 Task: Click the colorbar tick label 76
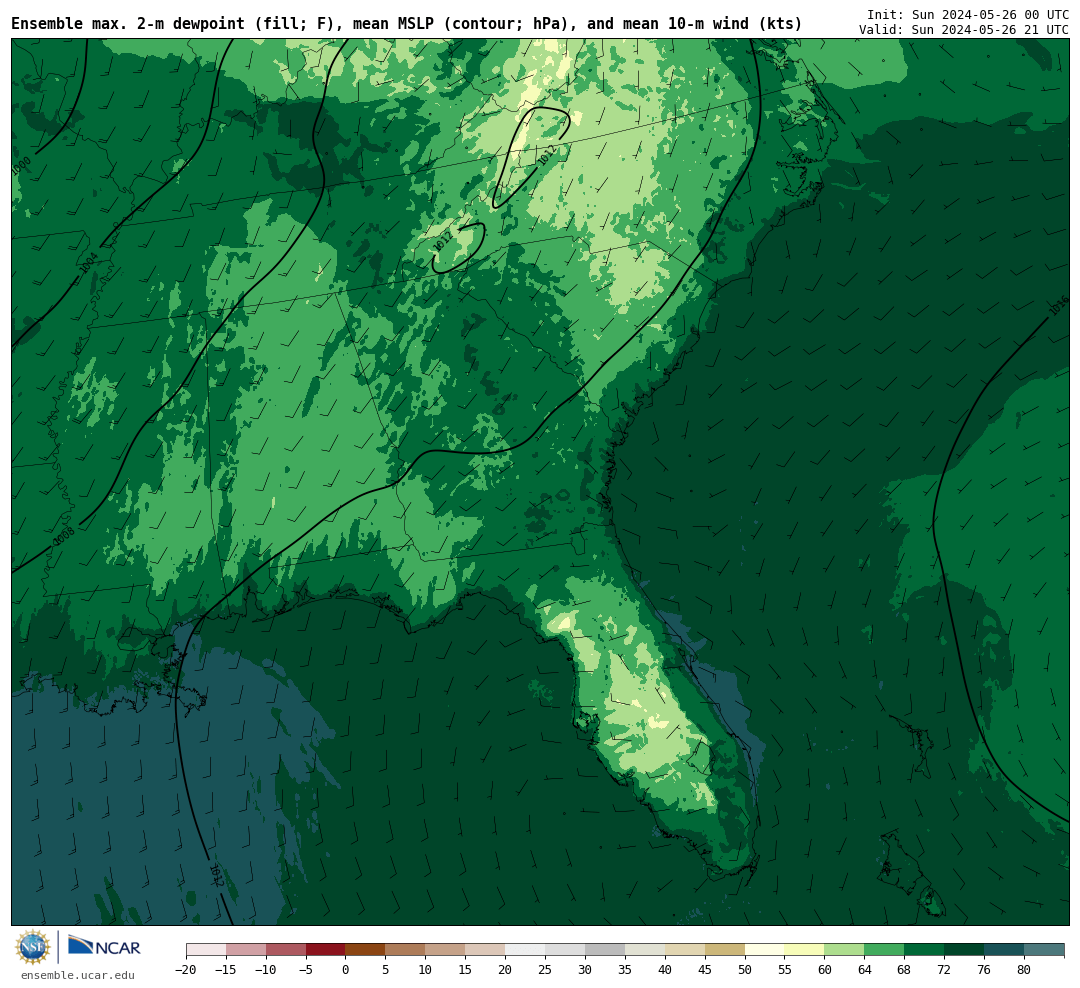(x=985, y=970)
